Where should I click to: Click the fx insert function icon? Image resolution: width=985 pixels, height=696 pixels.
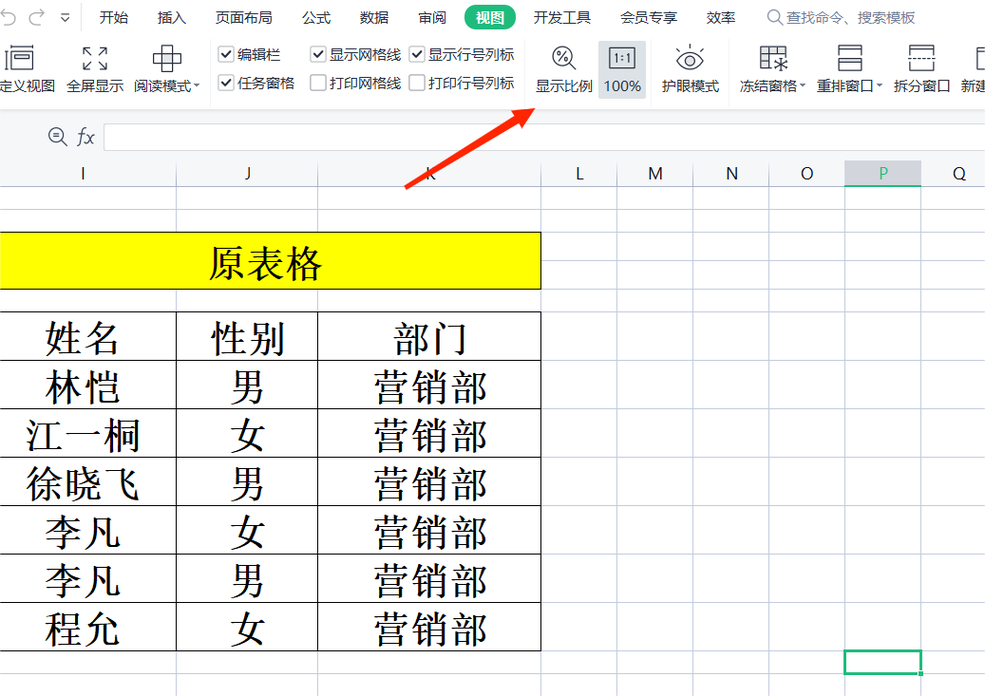point(85,136)
